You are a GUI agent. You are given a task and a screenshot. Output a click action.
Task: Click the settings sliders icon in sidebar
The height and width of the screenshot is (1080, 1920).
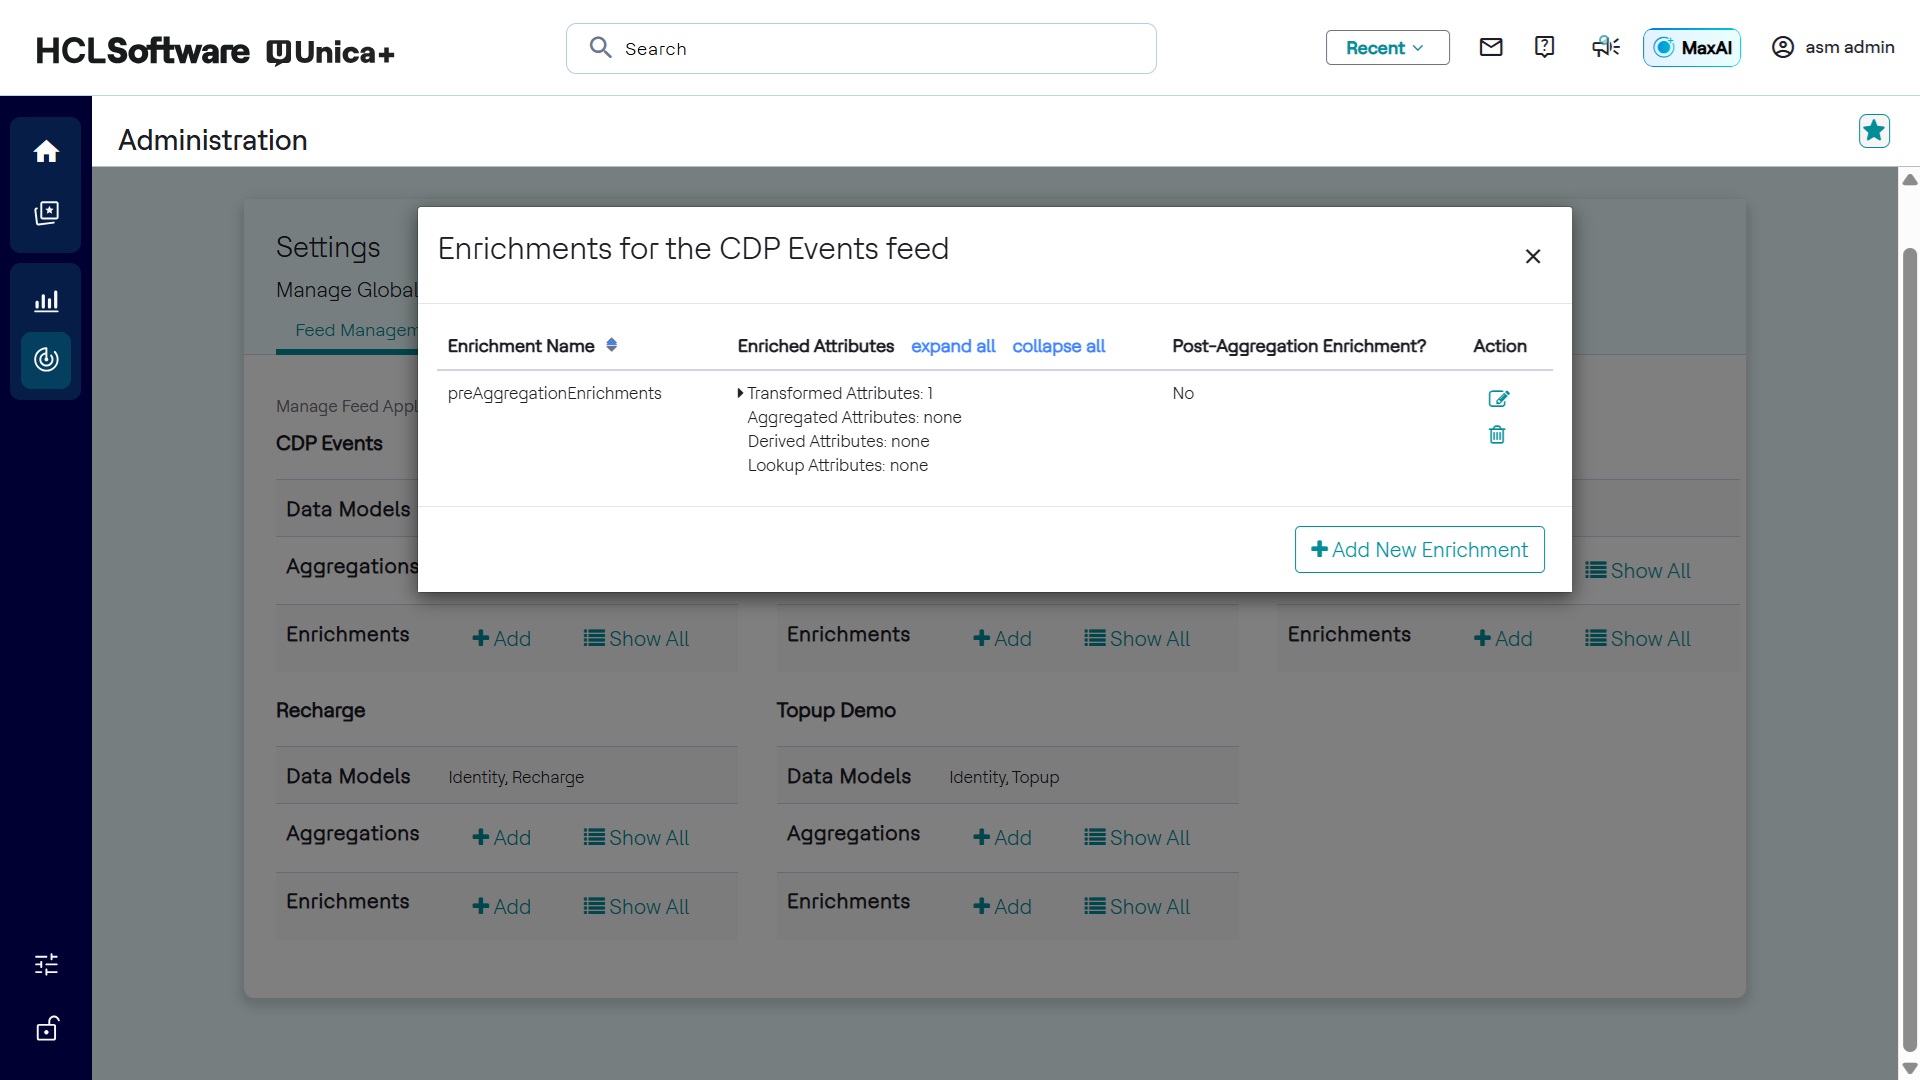click(46, 964)
